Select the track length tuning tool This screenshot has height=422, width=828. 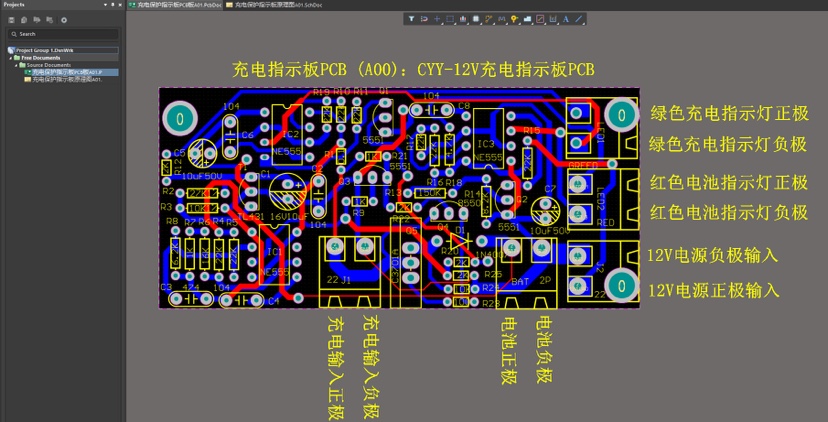click(x=502, y=19)
